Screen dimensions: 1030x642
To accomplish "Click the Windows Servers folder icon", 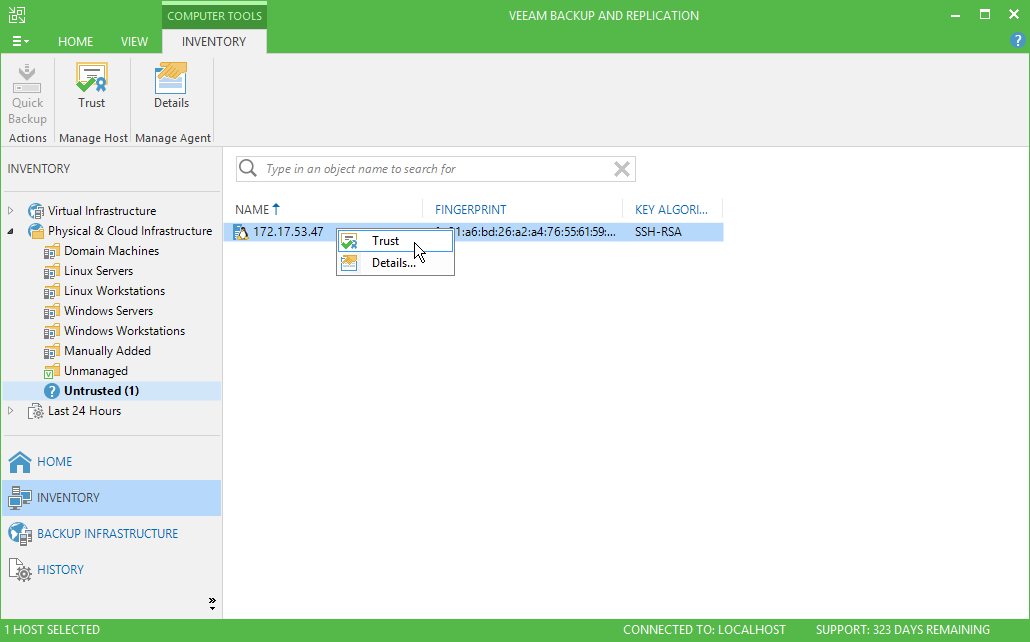I will click(x=52, y=311).
